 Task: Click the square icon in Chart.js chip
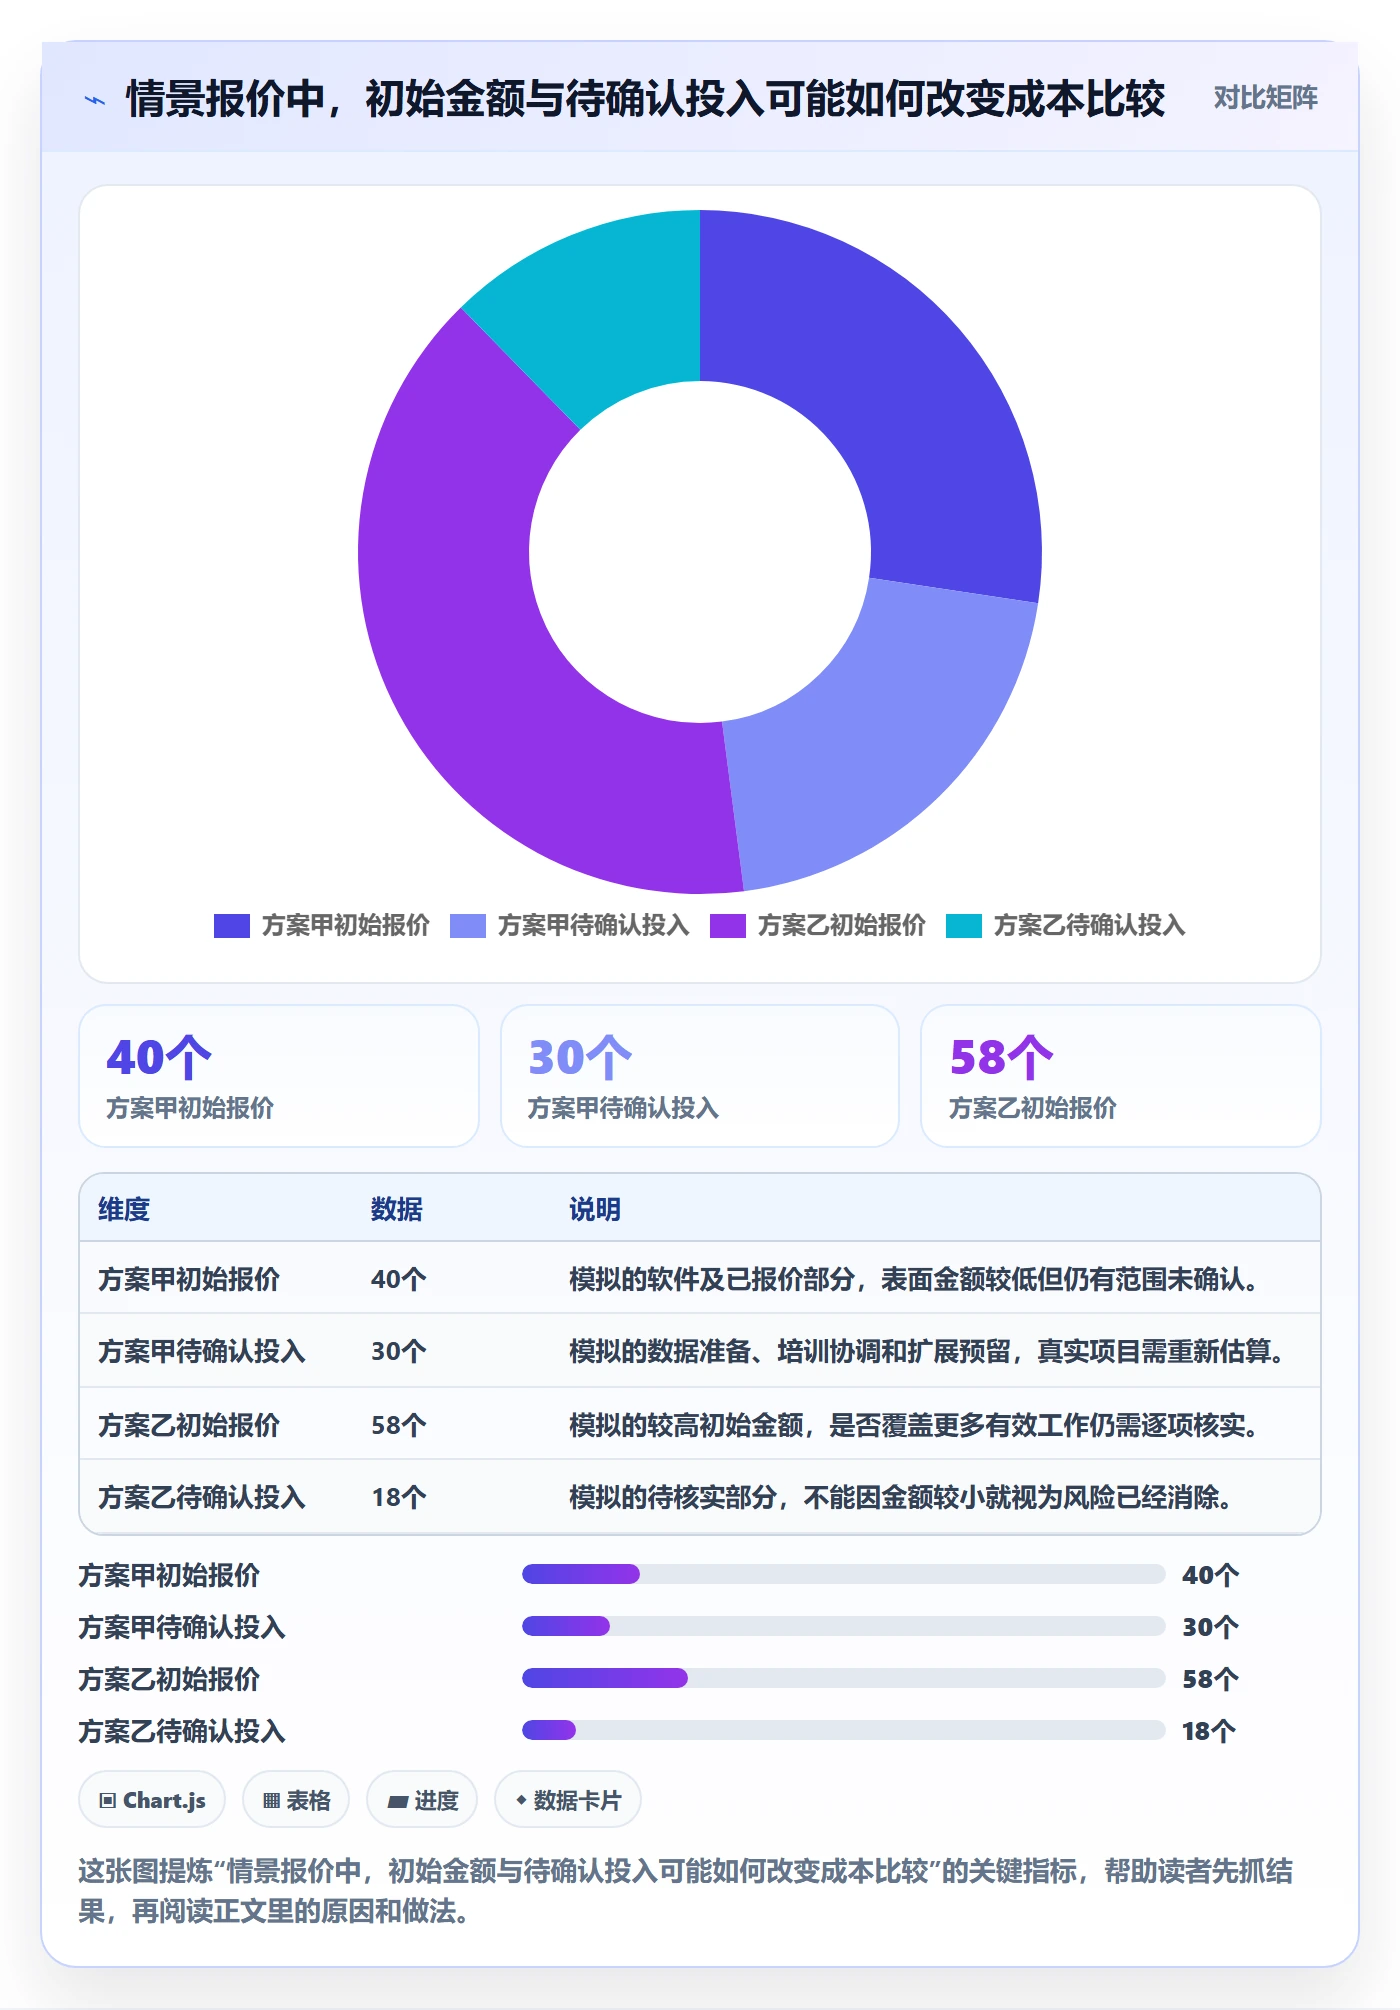[x=108, y=1801]
